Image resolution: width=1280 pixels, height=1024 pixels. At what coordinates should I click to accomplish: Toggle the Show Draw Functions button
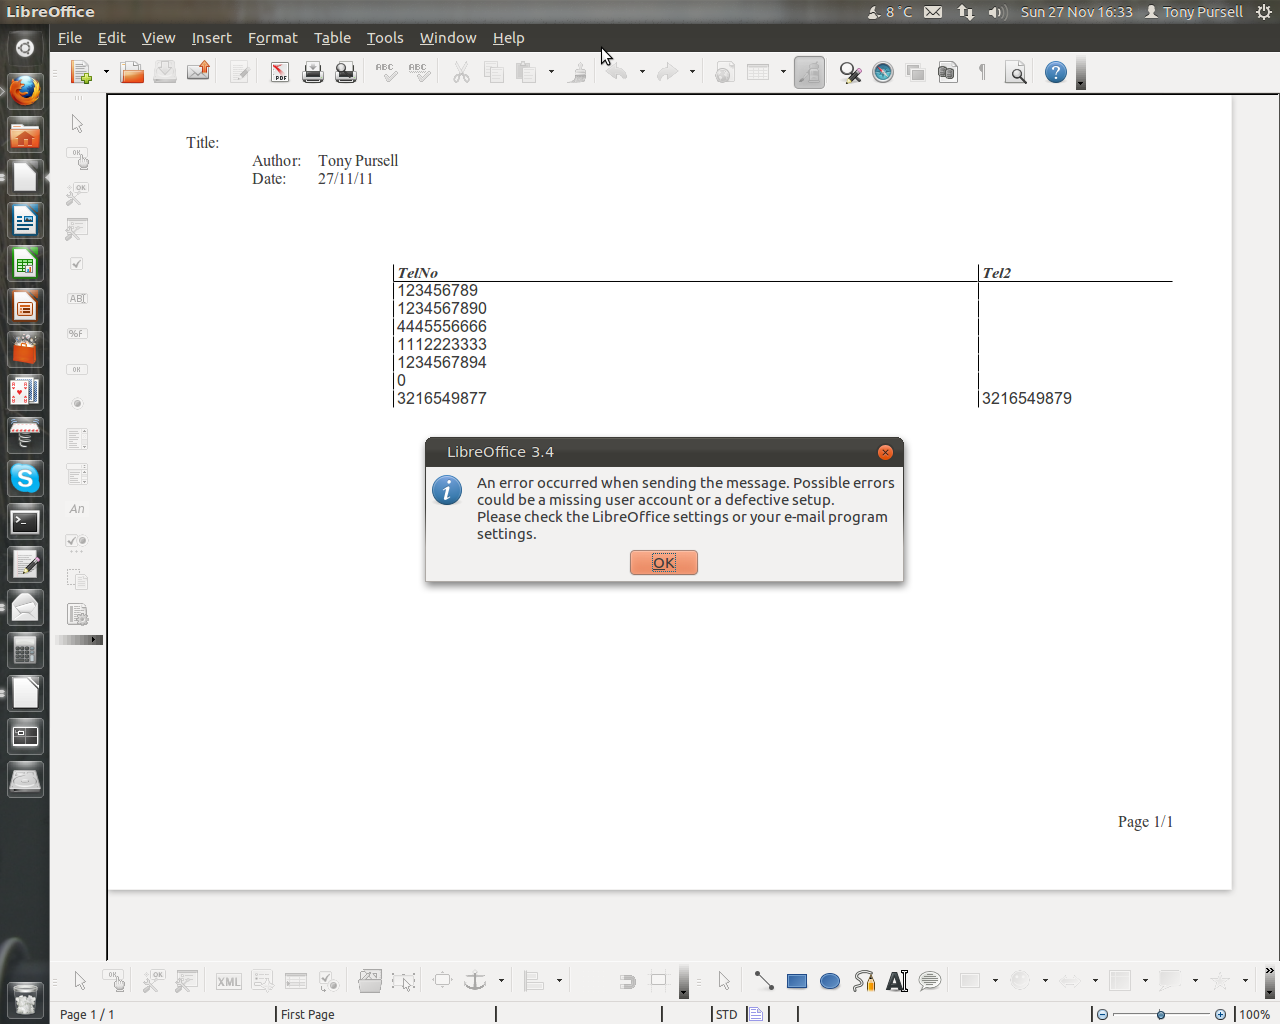(809, 72)
